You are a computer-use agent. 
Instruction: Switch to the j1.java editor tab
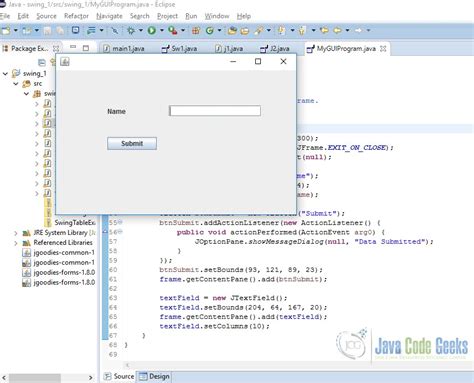[x=229, y=49]
